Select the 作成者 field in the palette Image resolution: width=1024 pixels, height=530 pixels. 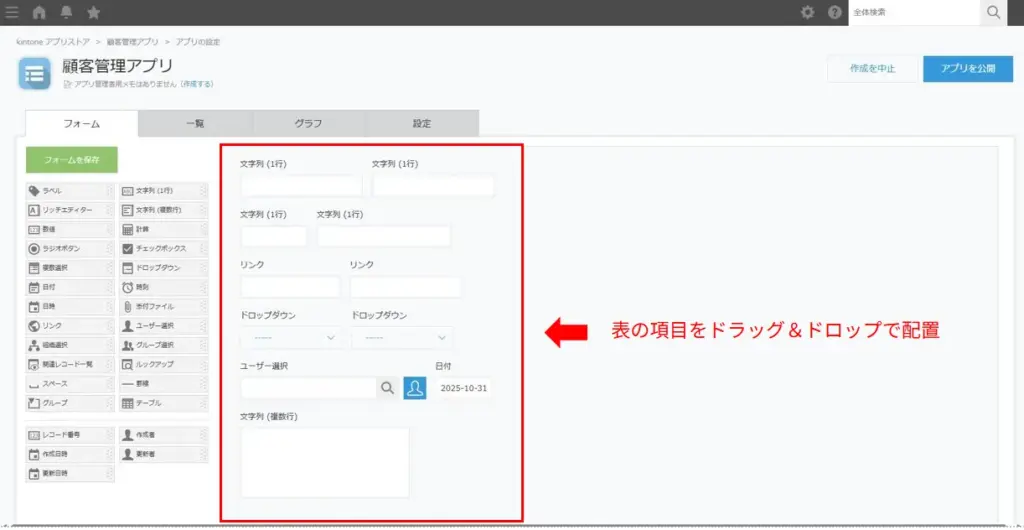point(164,435)
